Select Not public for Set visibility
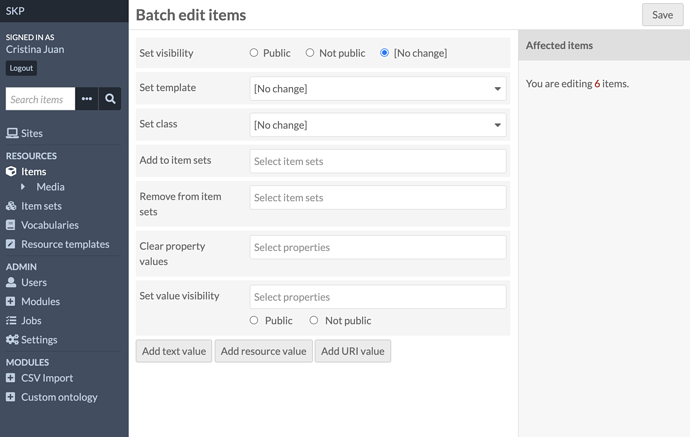690x437 pixels. pyautogui.click(x=310, y=53)
